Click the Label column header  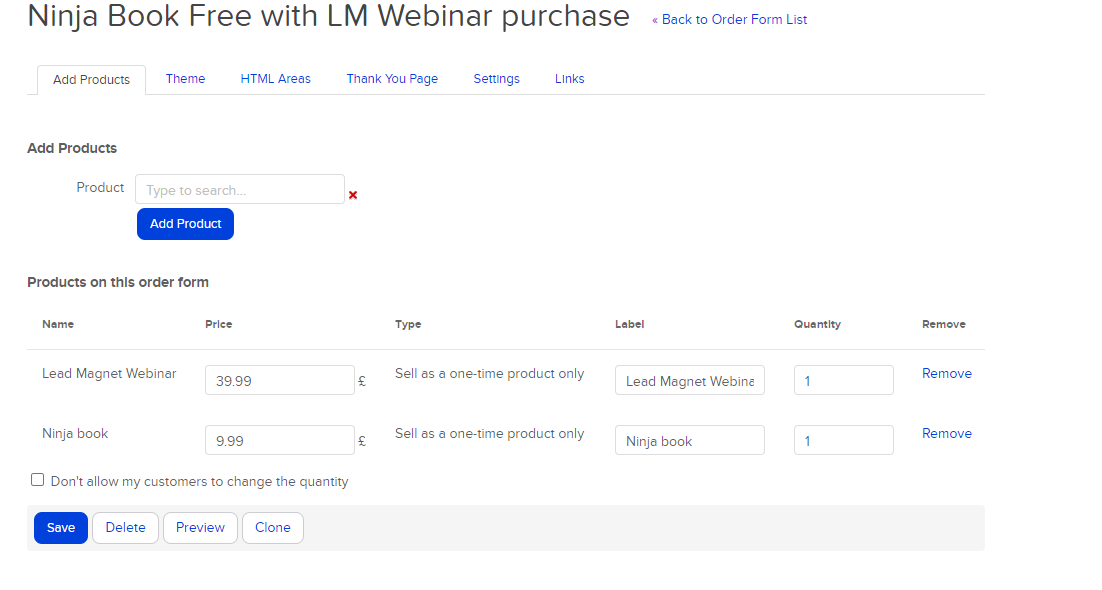click(630, 324)
